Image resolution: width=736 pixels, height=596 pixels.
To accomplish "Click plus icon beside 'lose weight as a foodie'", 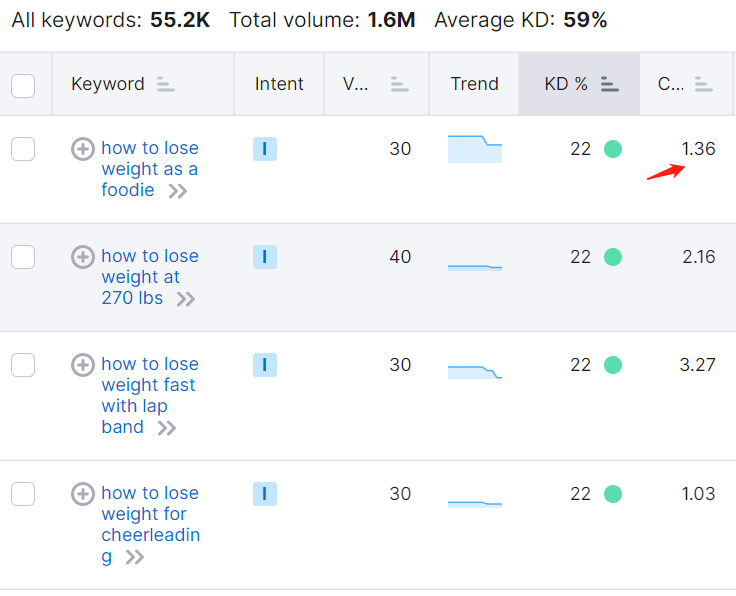I will [x=83, y=149].
